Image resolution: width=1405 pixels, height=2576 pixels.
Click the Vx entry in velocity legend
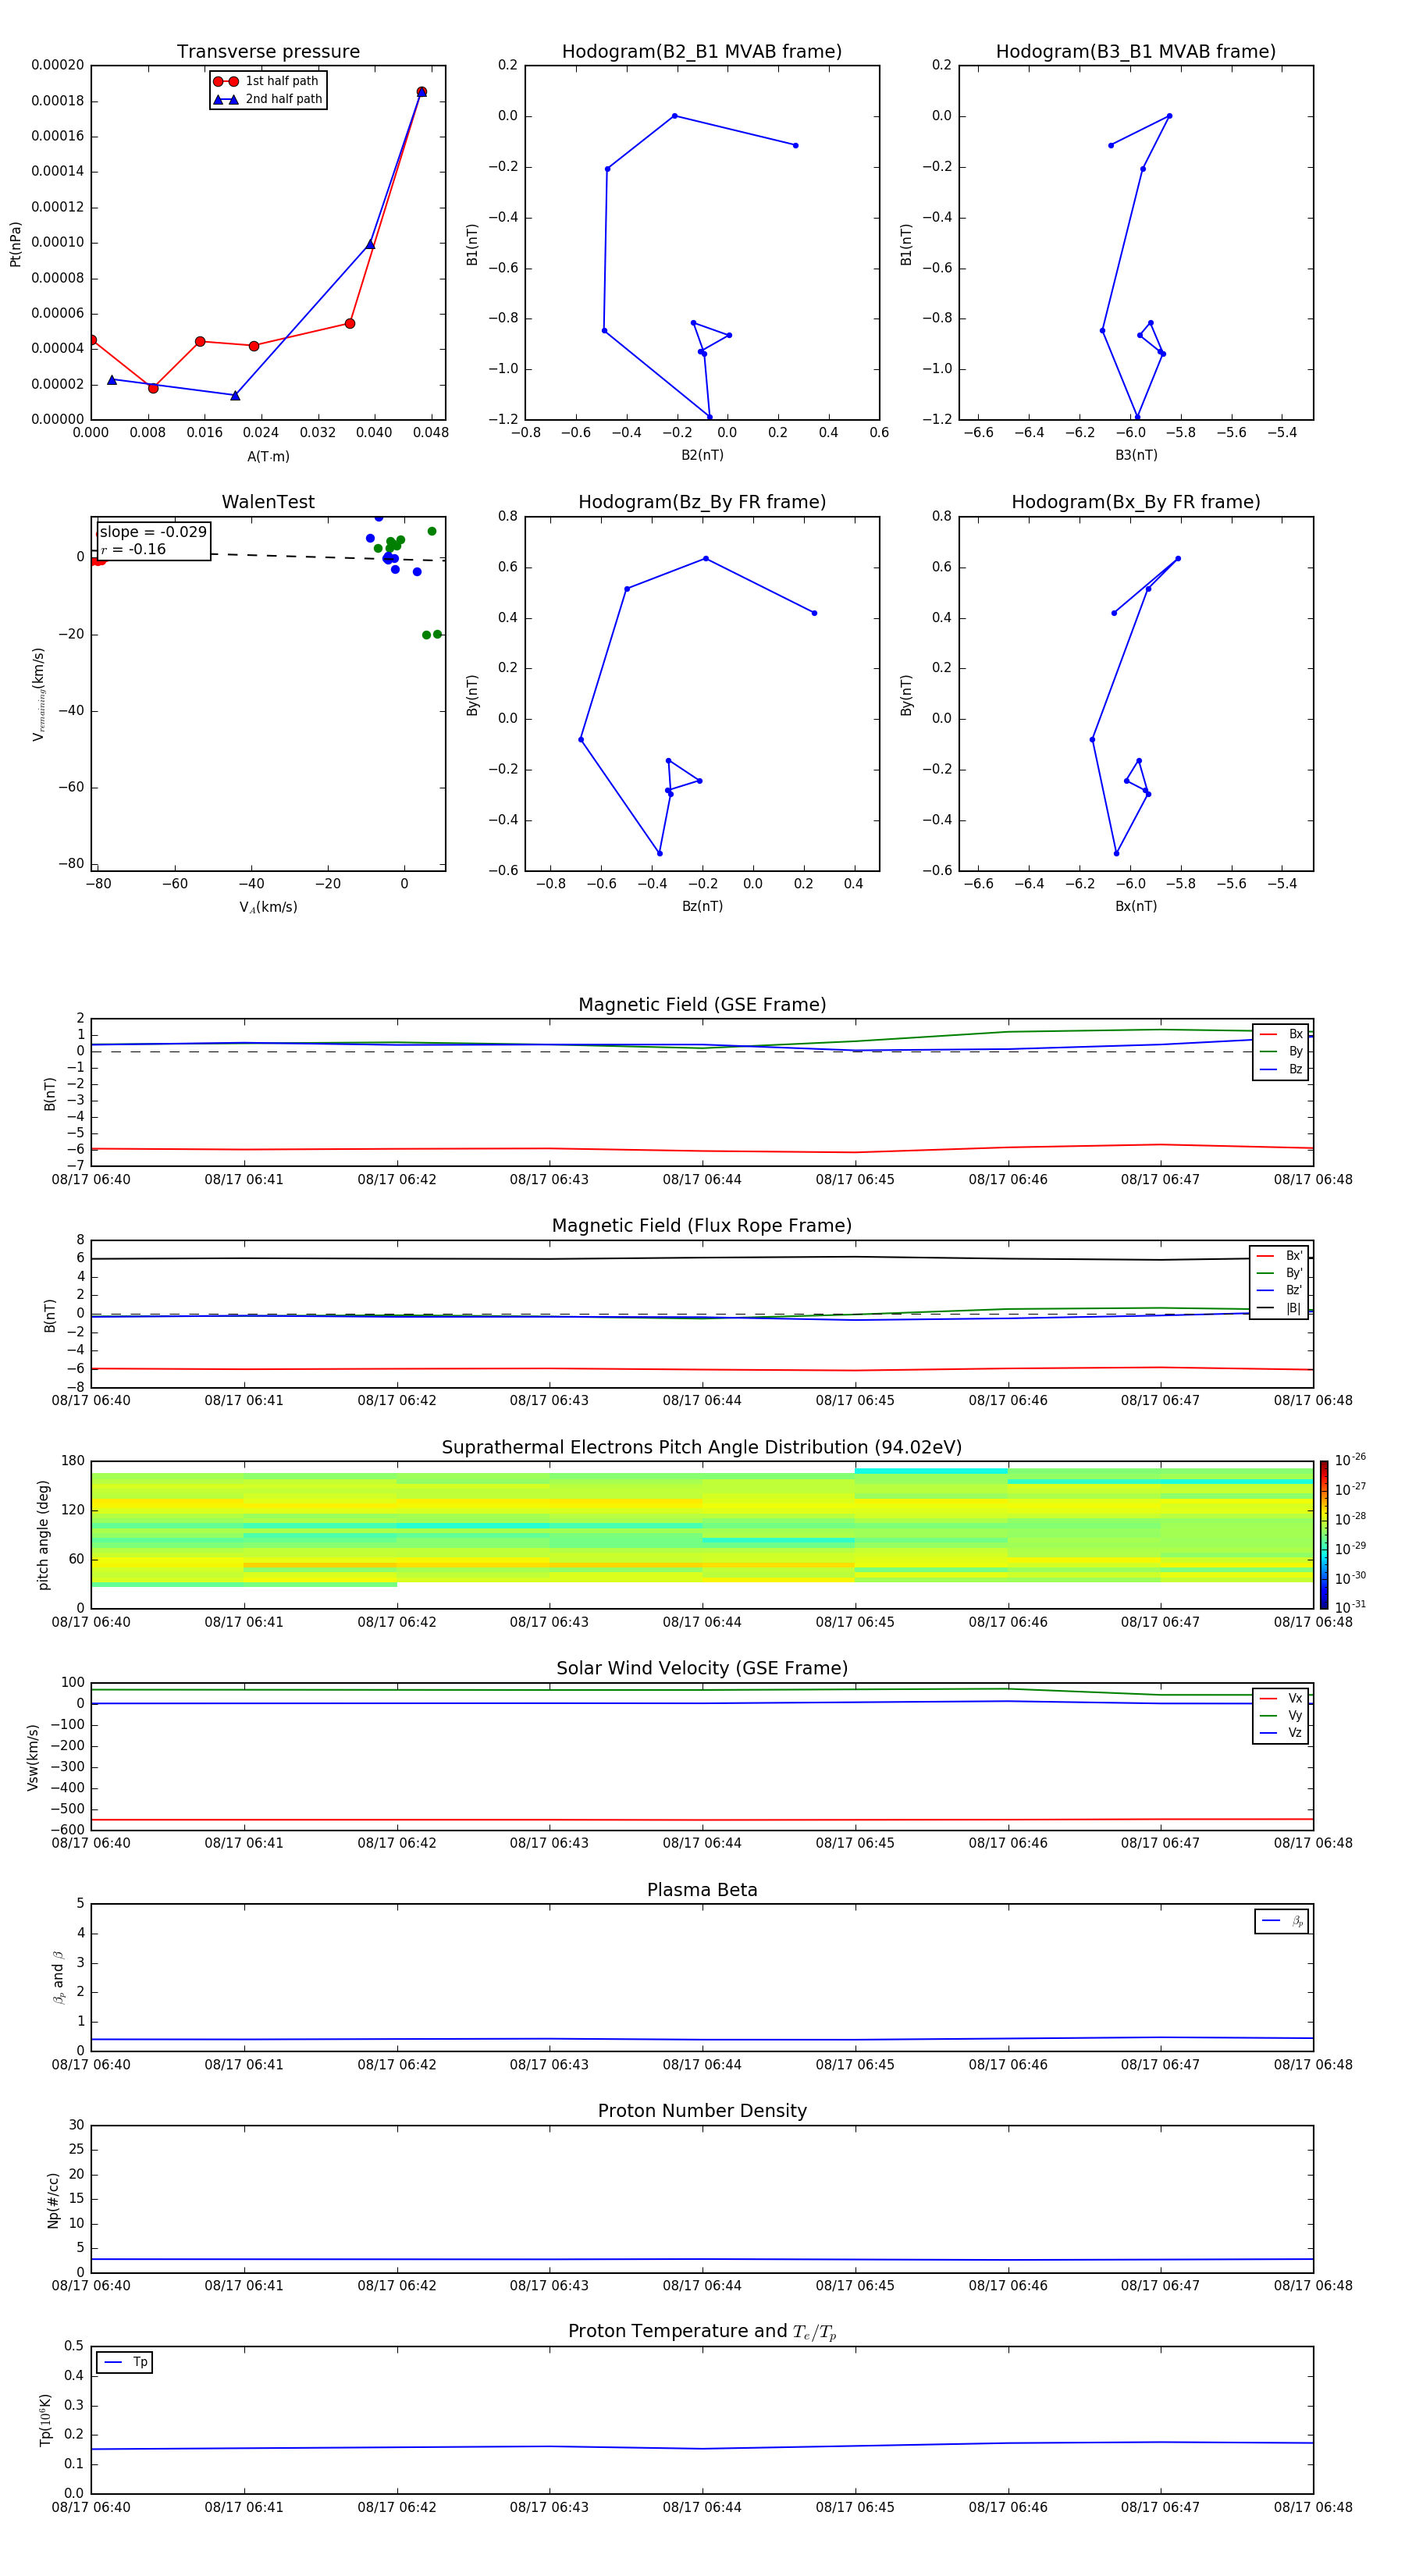point(1281,1698)
